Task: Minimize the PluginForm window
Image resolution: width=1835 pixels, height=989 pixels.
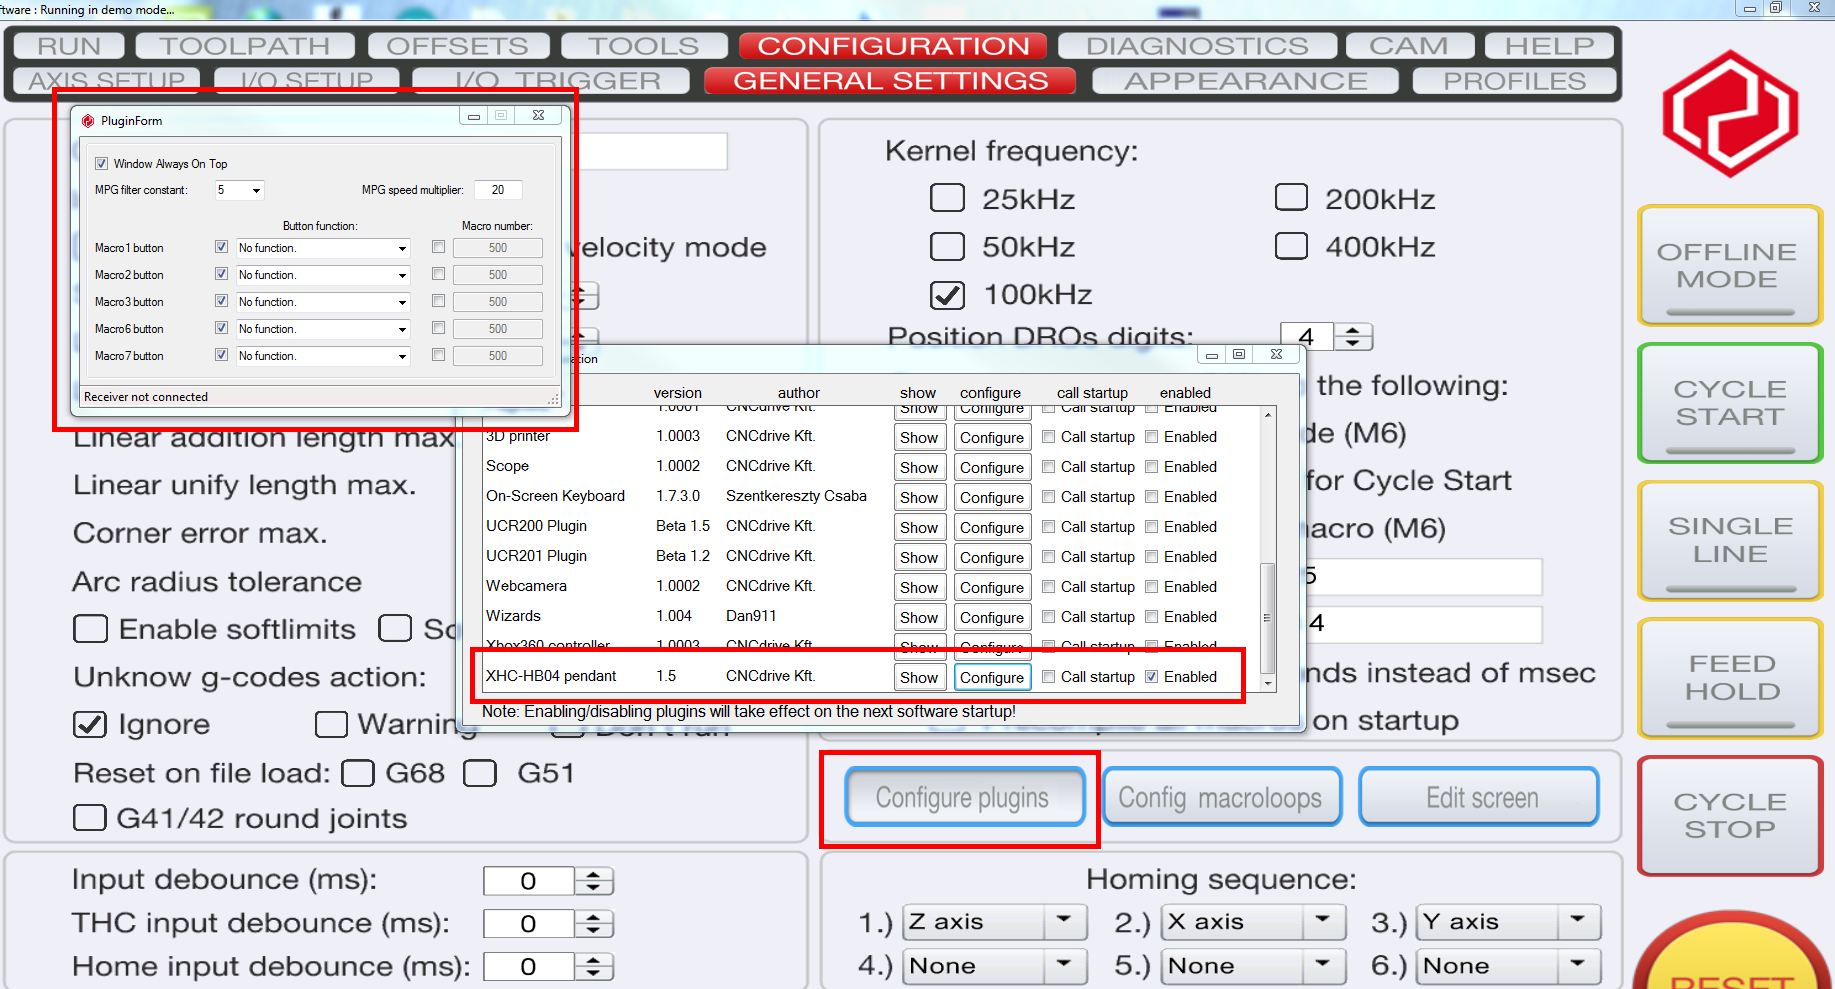Action: pyautogui.click(x=473, y=116)
